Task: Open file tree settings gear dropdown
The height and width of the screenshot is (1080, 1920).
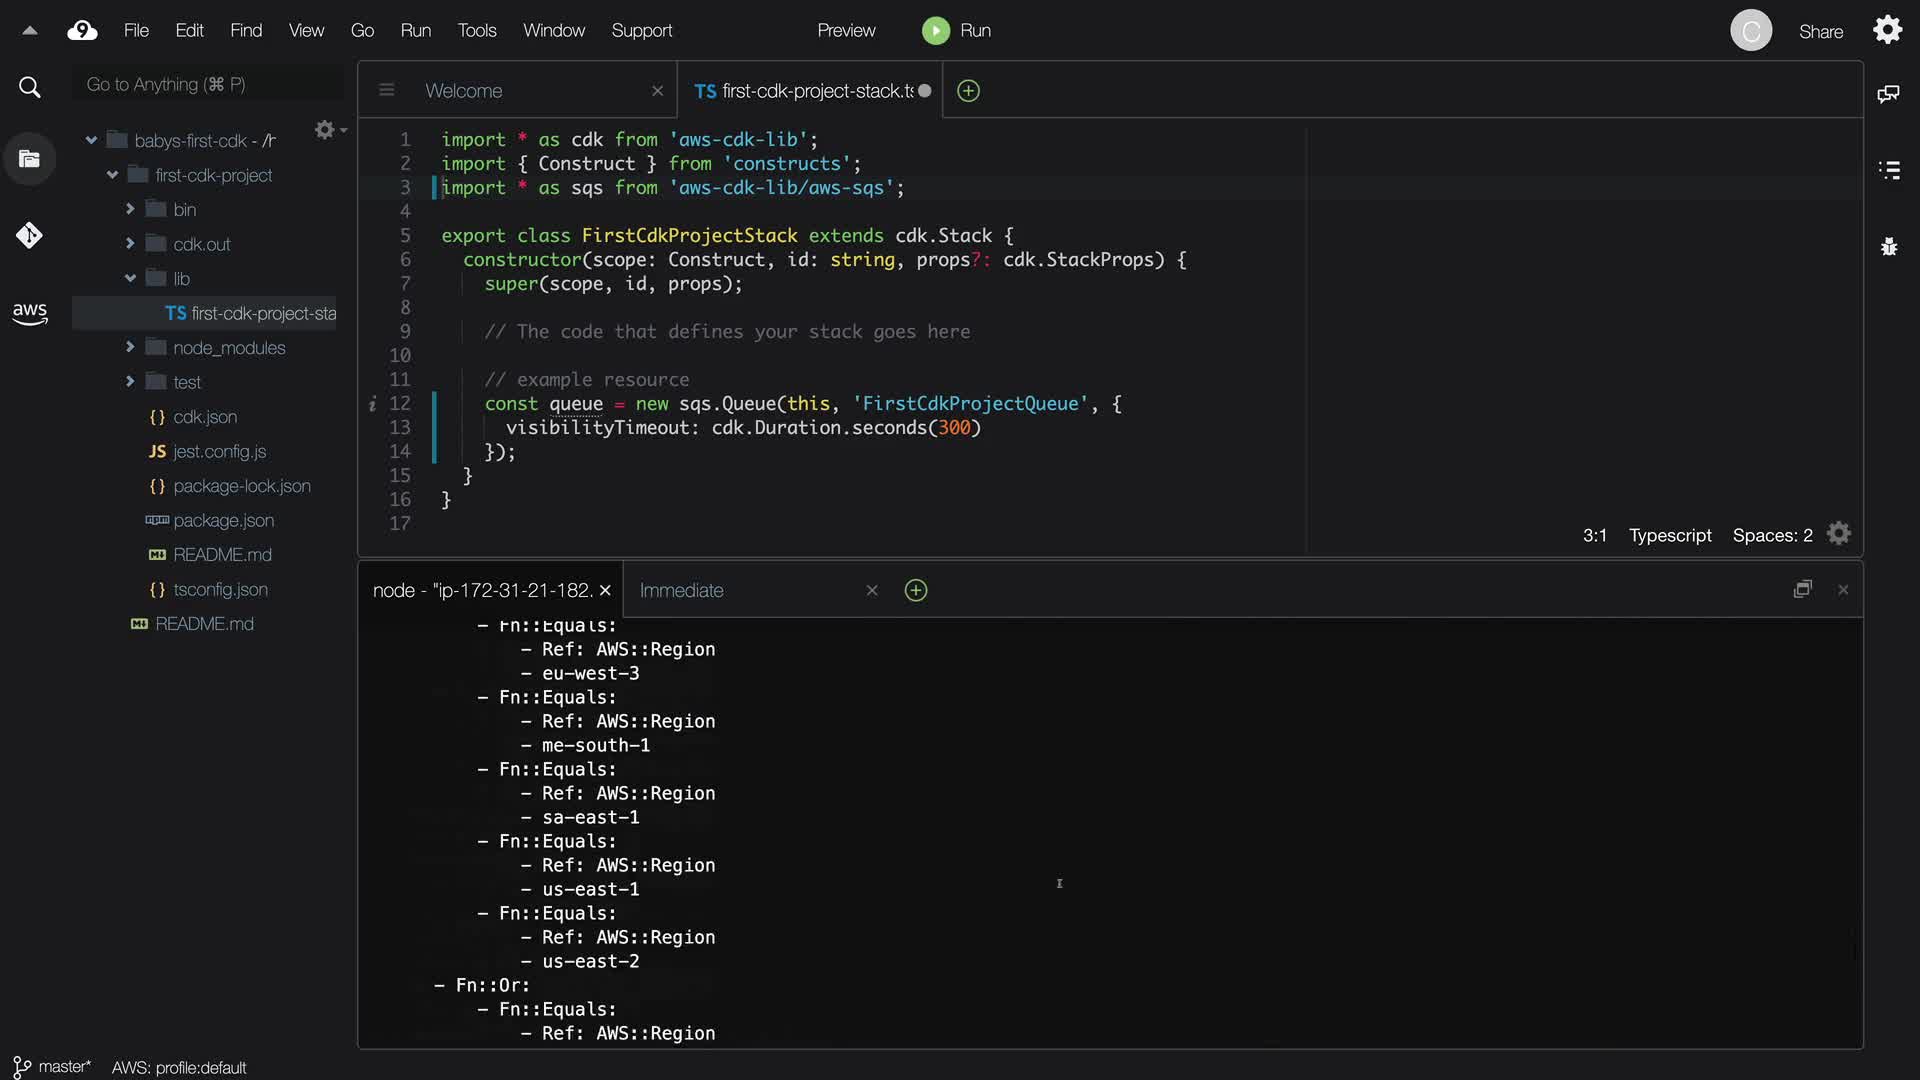Action: (x=328, y=130)
